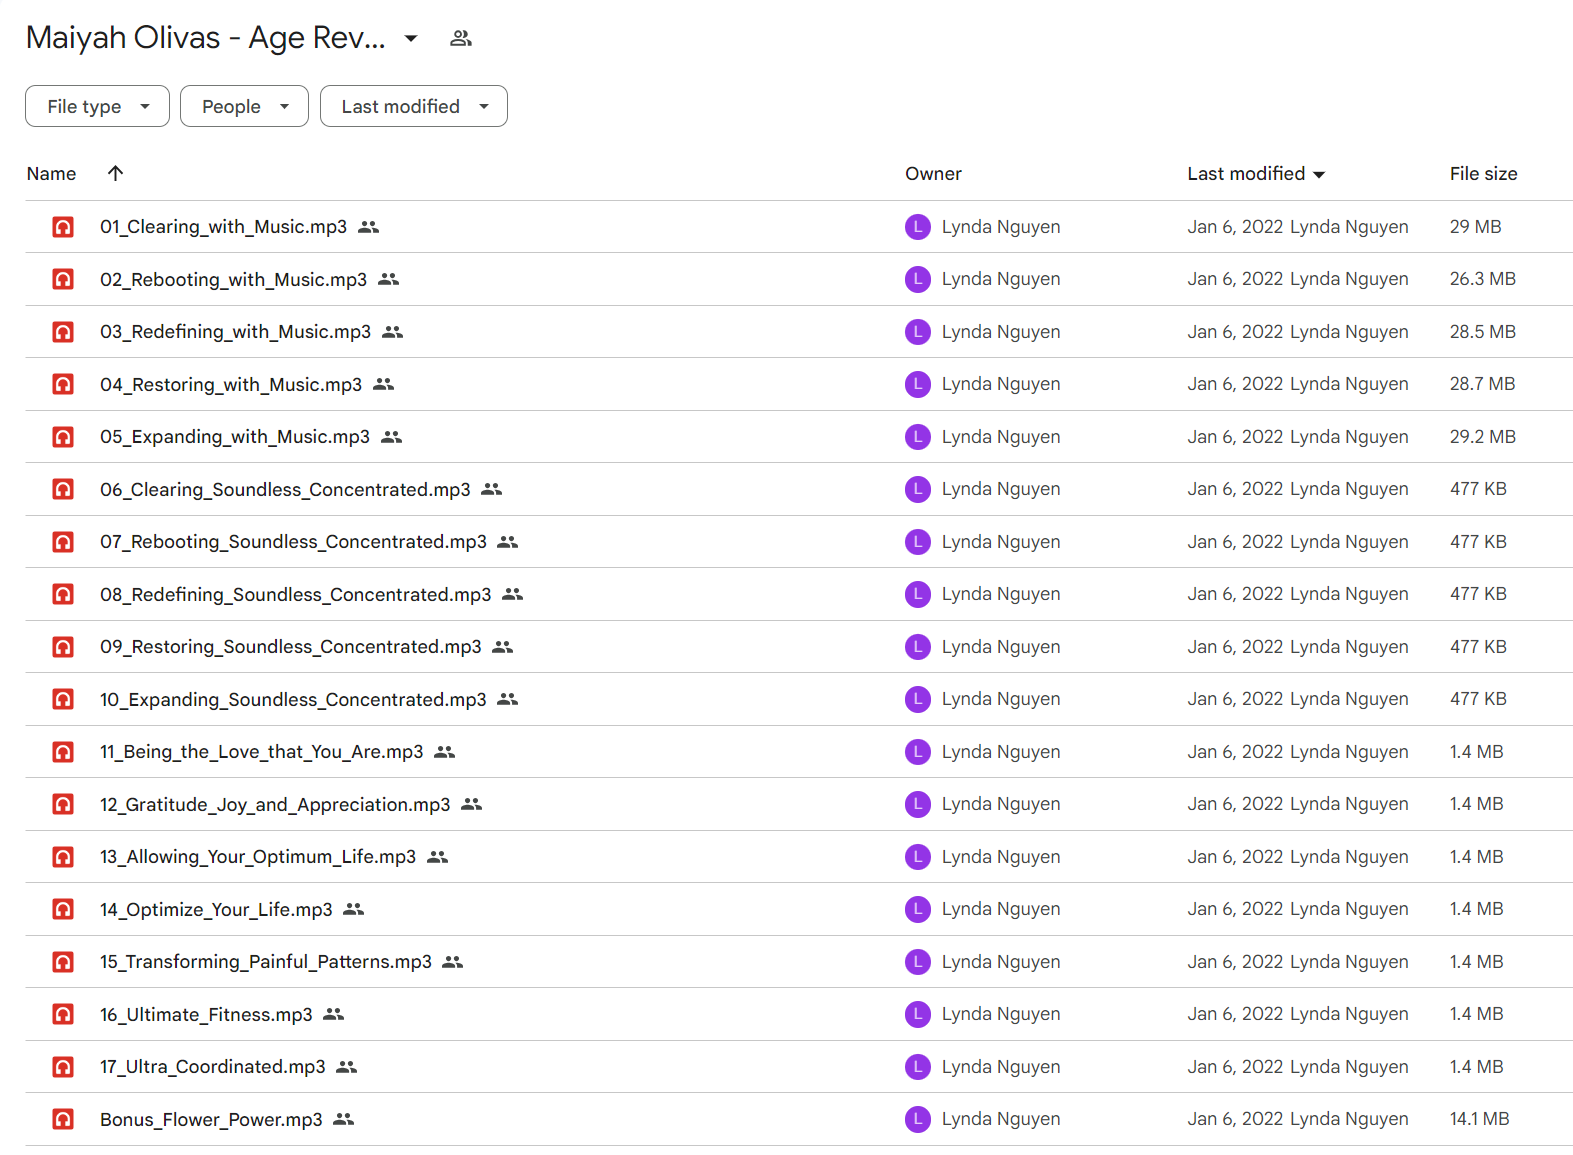Click modified date in 10_Expanding_Soundless row
This screenshot has height=1155, width=1573.
pos(1235,699)
